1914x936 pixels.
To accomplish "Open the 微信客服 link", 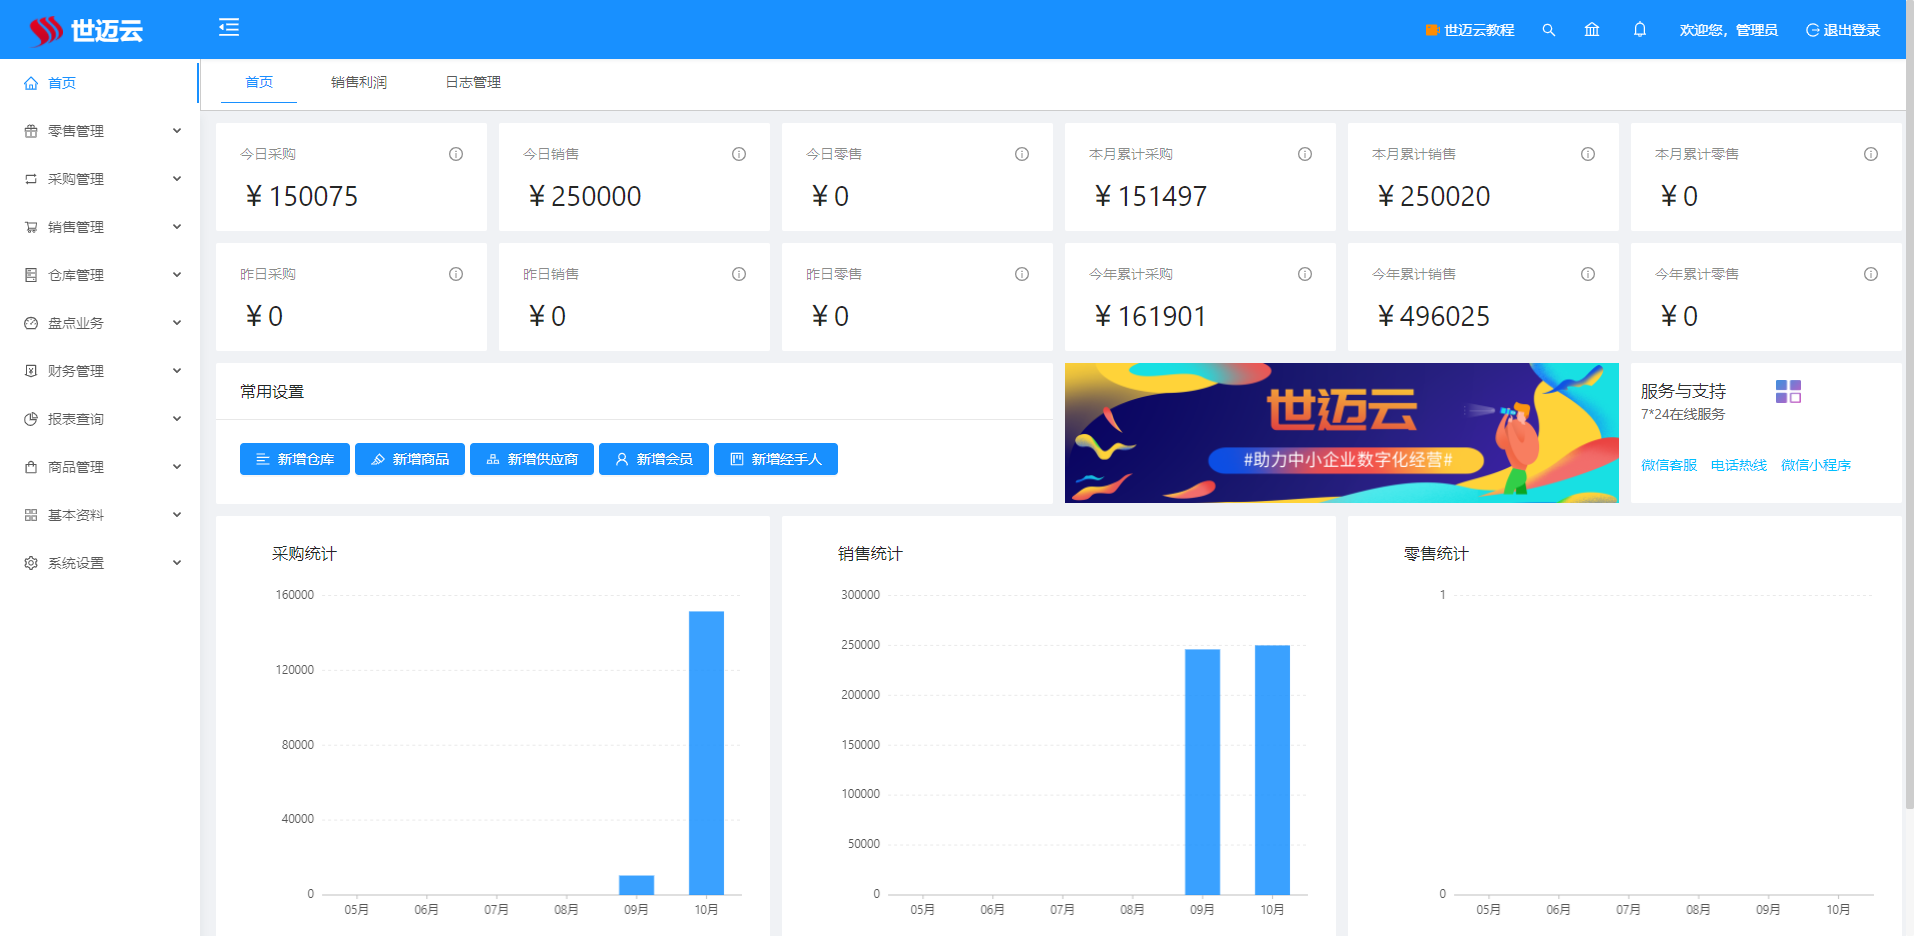I will [1669, 465].
